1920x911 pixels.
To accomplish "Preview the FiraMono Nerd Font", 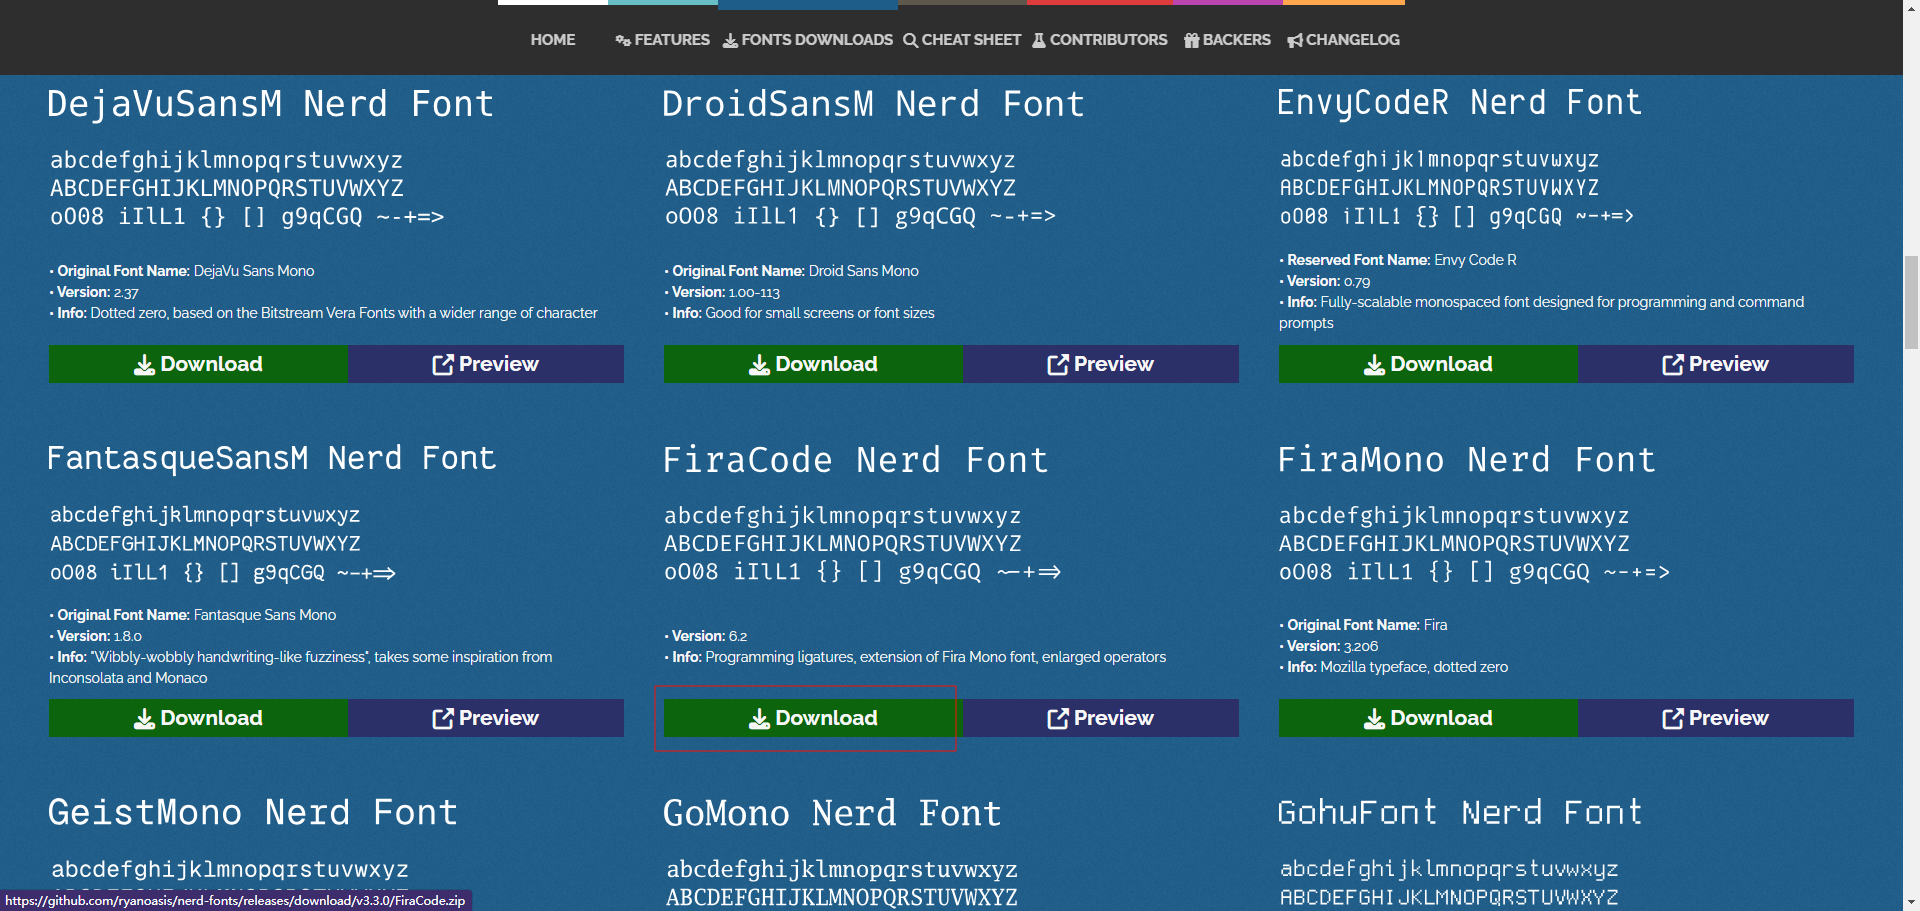I will (1715, 718).
